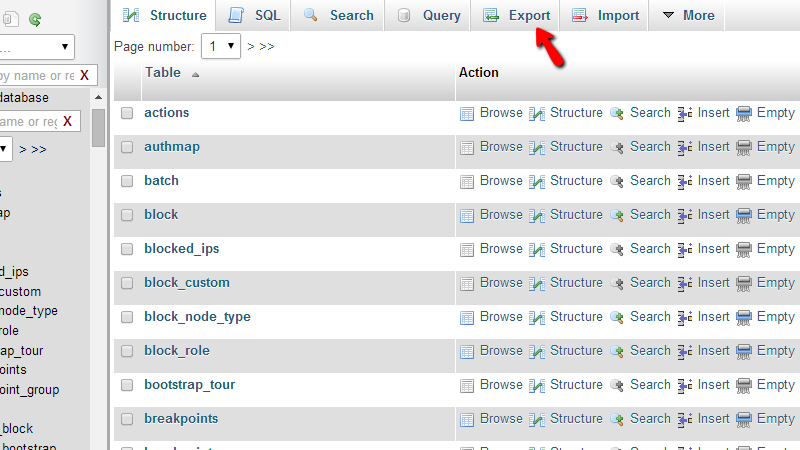This screenshot has width=800, height=450.
Task: Check the block table checkbox
Action: [x=127, y=215]
